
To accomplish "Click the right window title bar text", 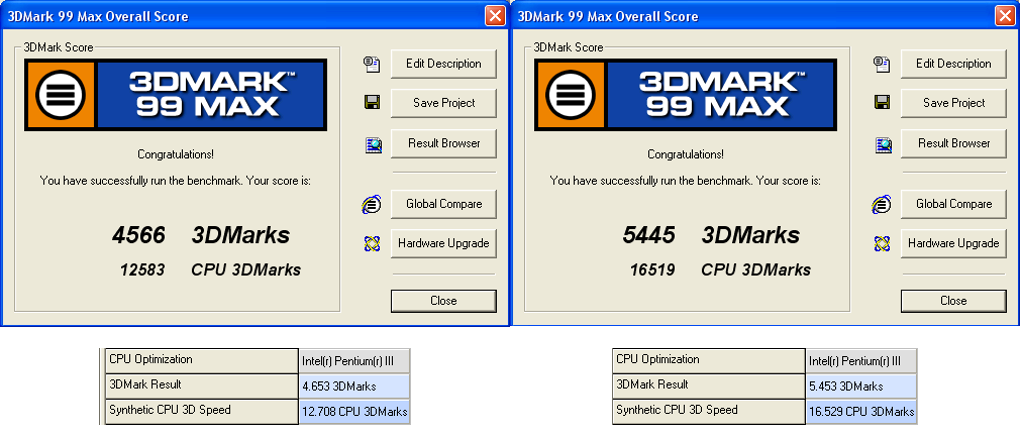I will (x=608, y=16).
